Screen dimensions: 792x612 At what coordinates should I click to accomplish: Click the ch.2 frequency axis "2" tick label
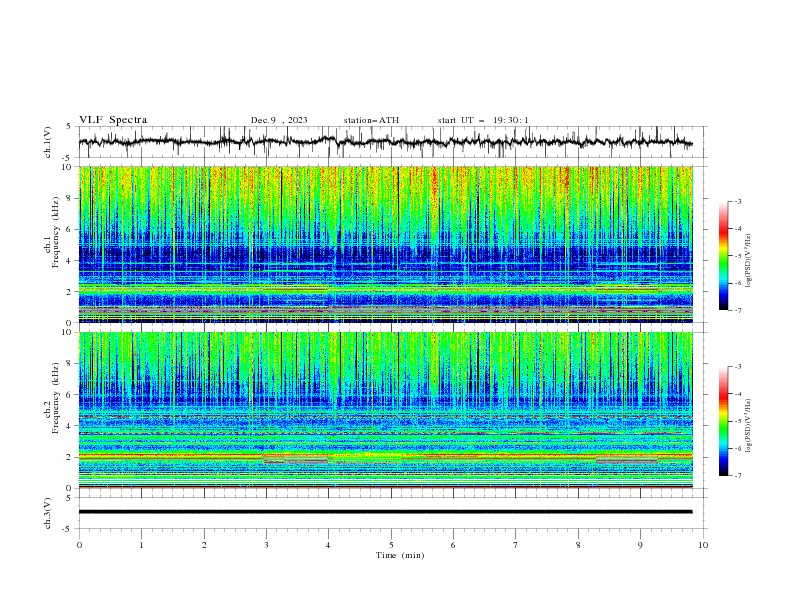(x=70, y=457)
